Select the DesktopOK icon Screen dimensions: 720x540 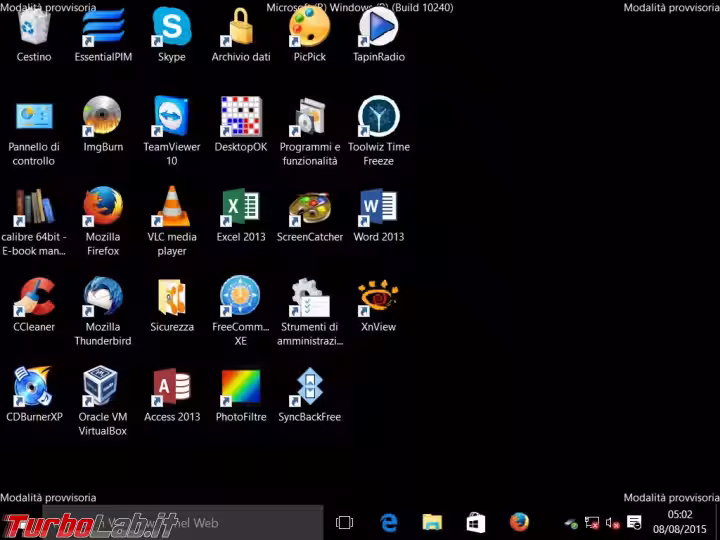pos(241,117)
